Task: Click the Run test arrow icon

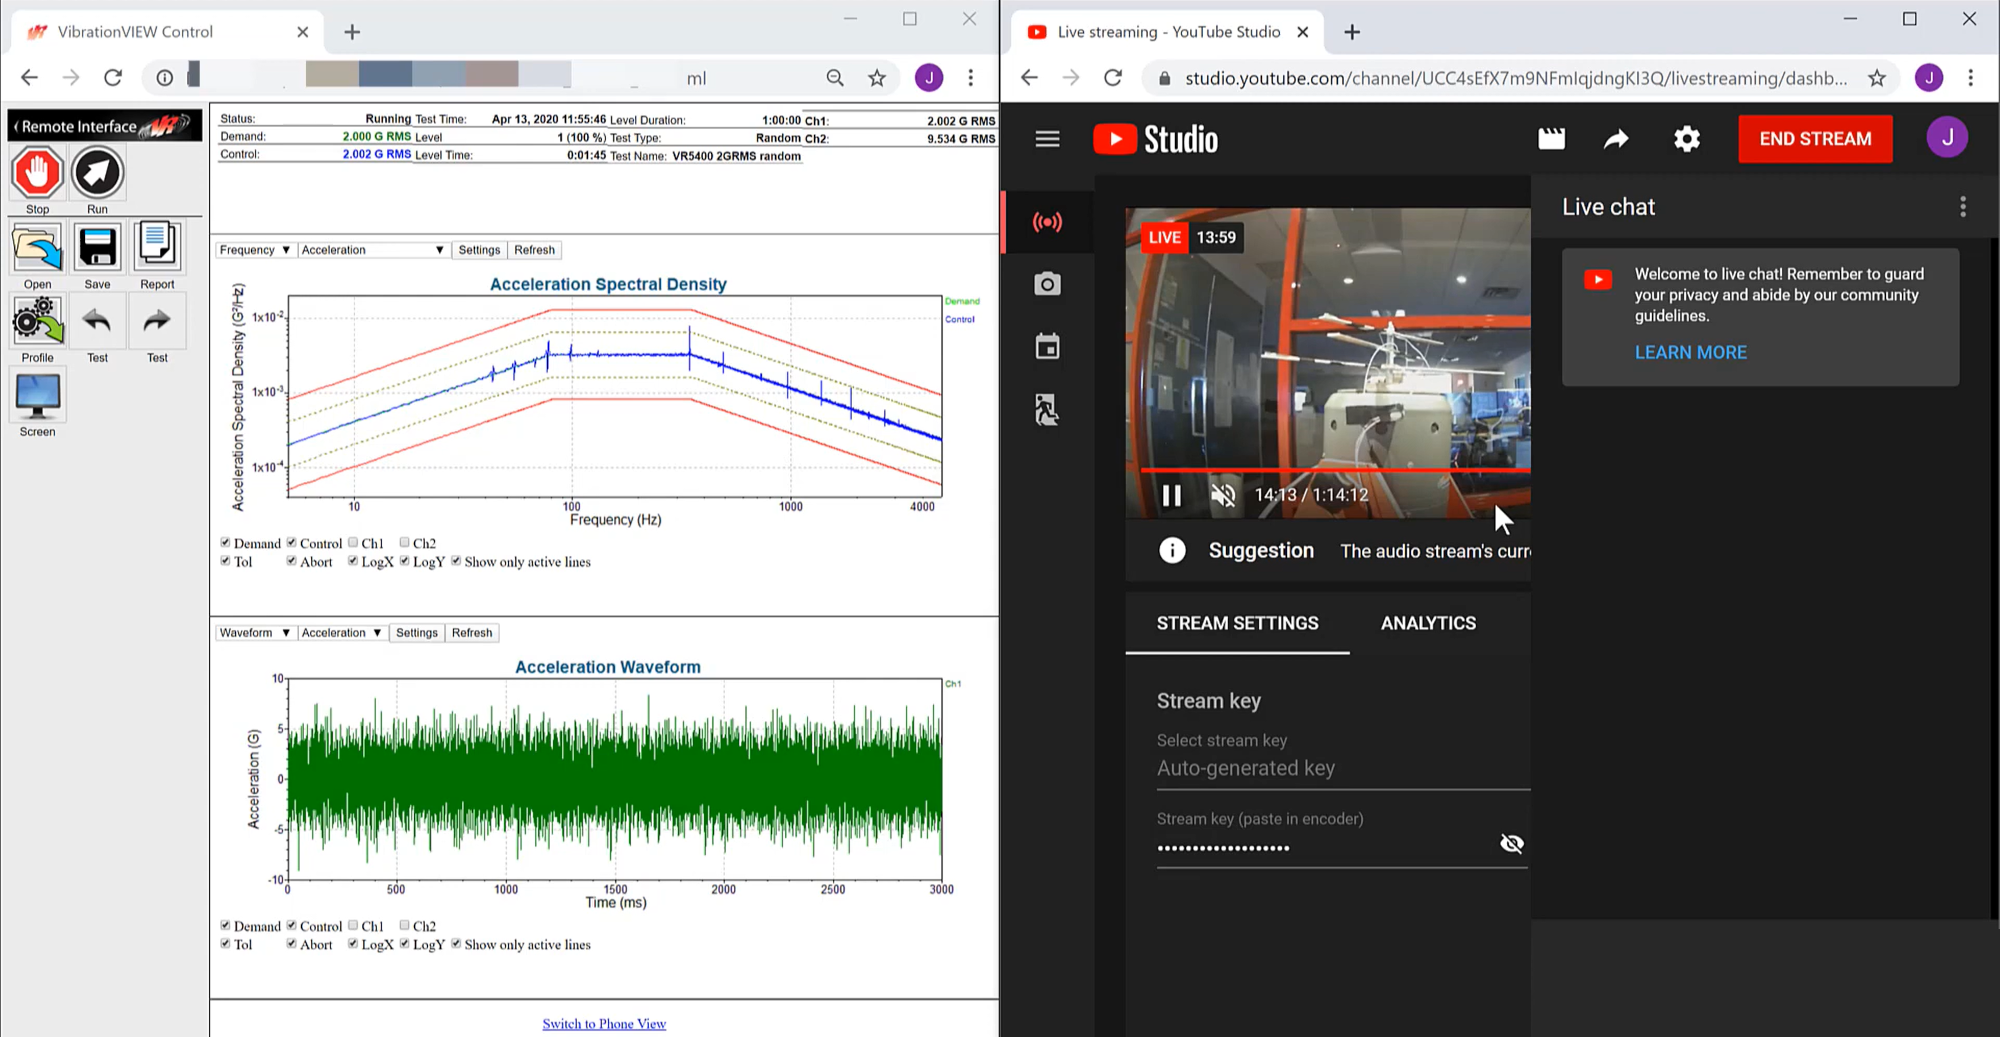Action: [97, 173]
